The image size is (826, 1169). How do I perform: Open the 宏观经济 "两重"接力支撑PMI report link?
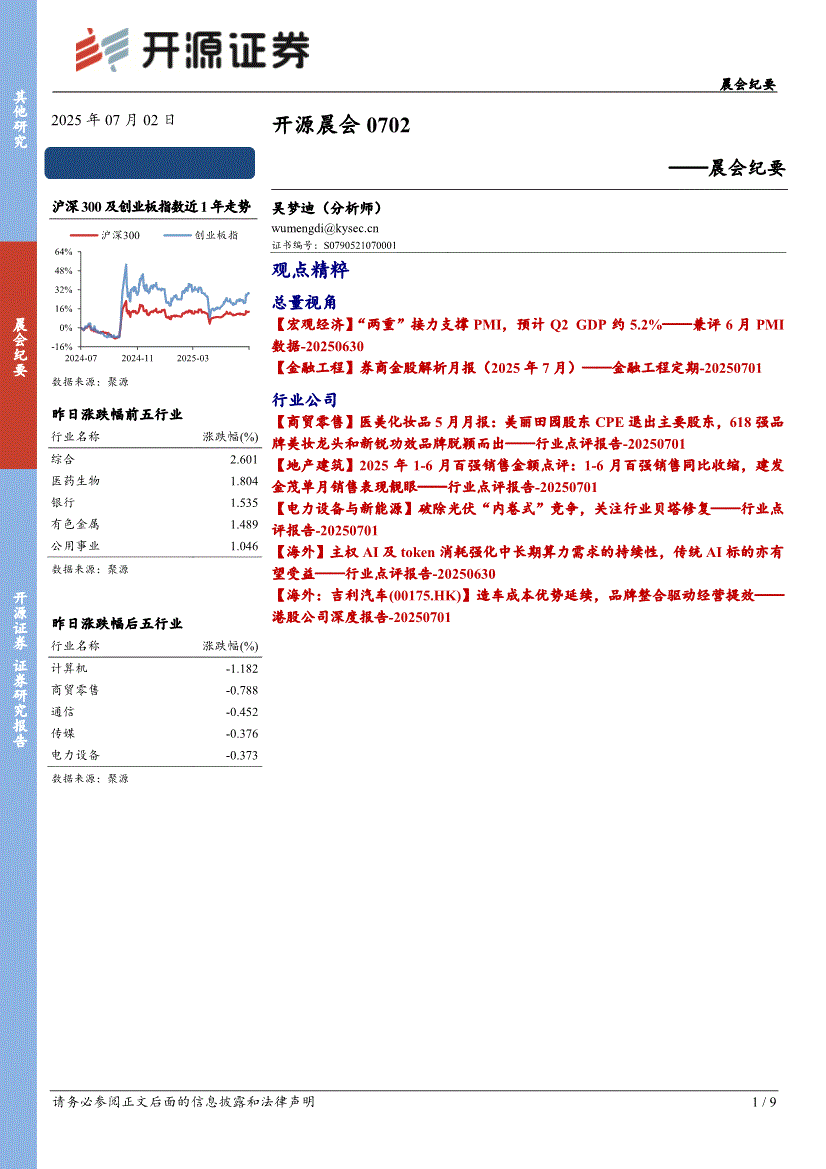coord(528,335)
